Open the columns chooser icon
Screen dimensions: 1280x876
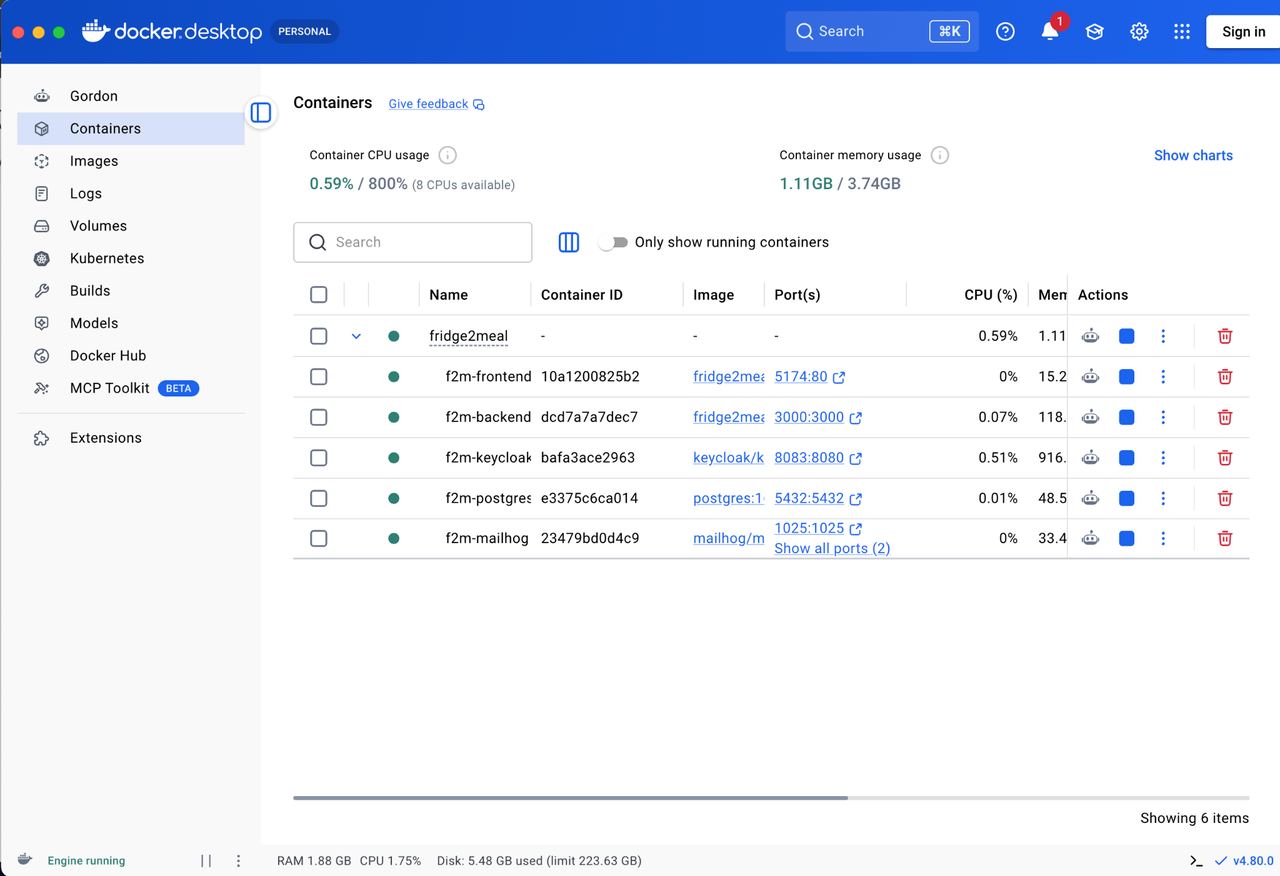[569, 242]
